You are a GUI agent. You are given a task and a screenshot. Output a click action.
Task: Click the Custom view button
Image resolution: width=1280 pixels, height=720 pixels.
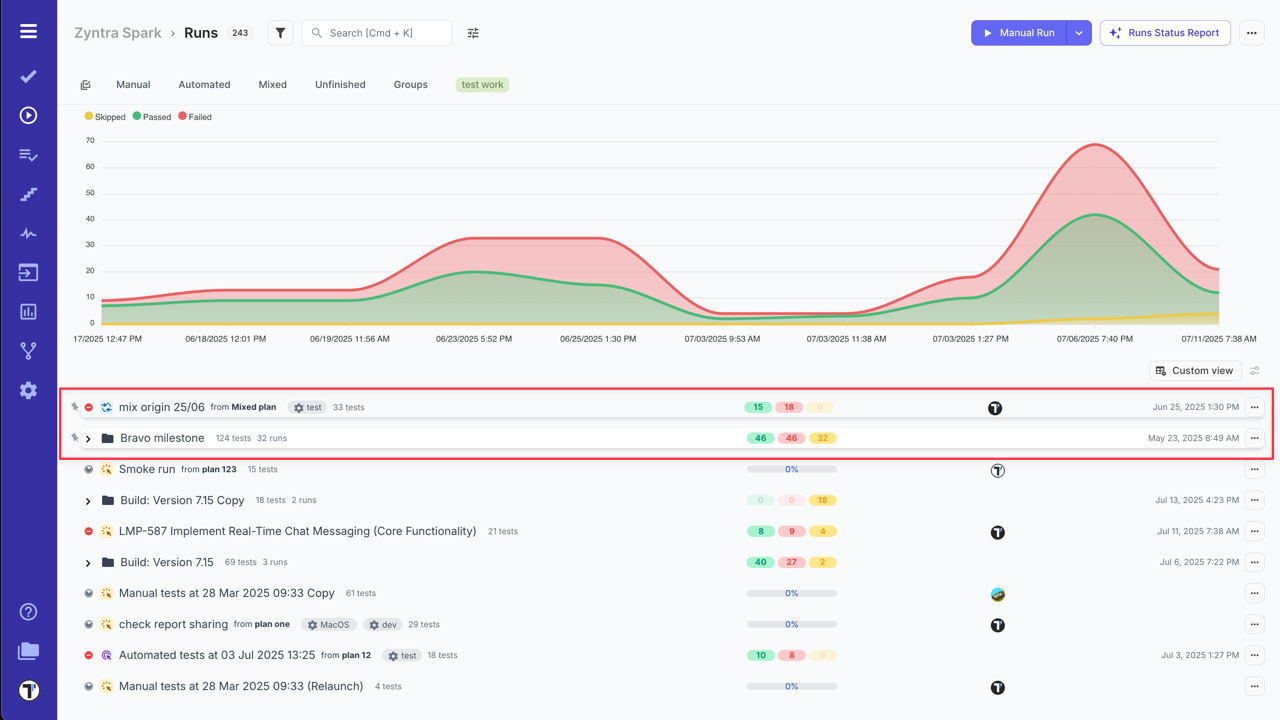pyautogui.click(x=1194, y=371)
